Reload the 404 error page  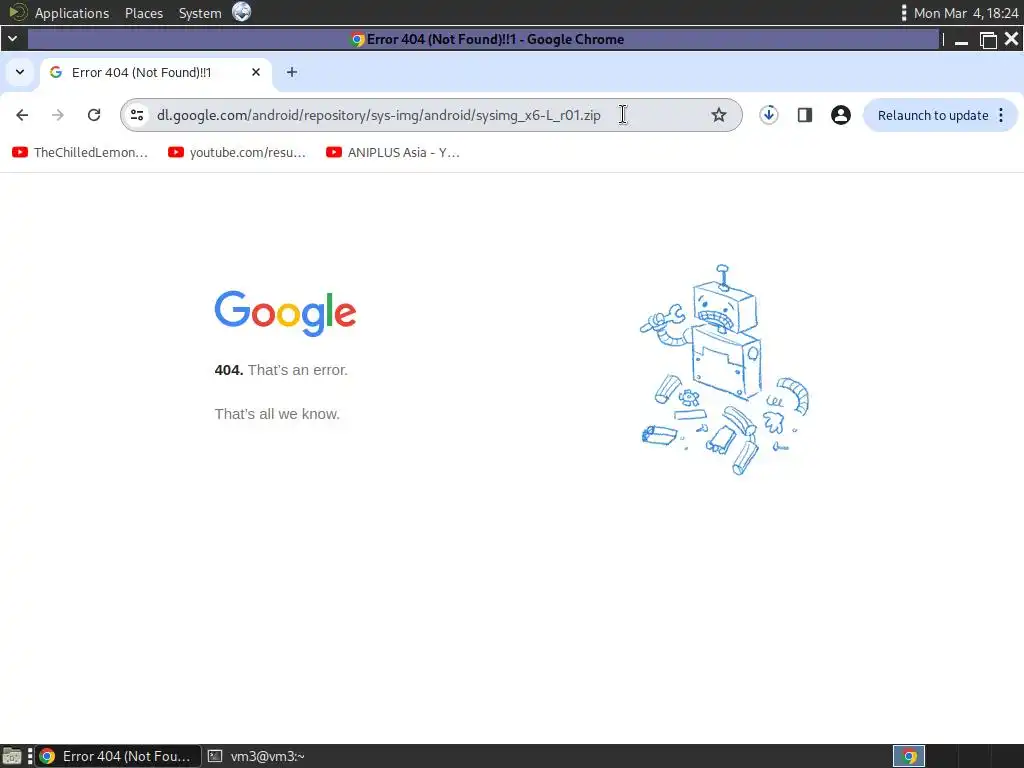tap(94, 115)
